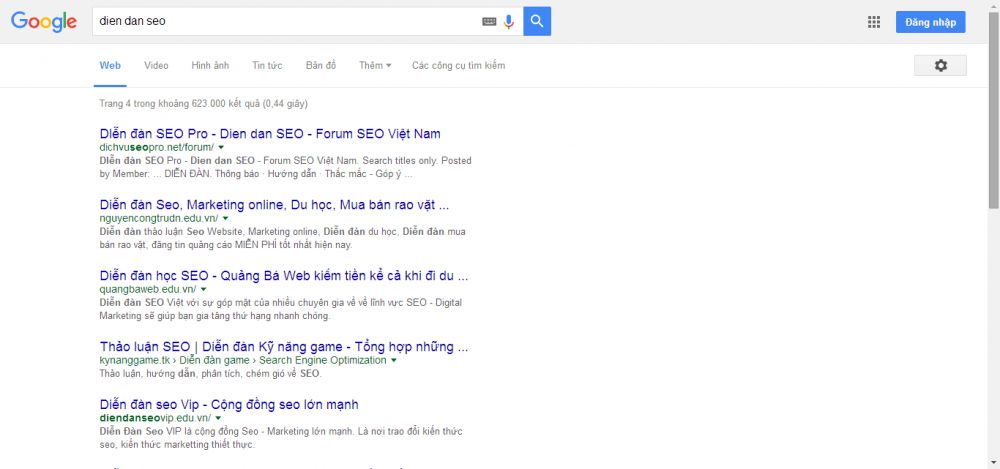Expand arrow next to quangbaweb.edu.vn/ URL

[x=202, y=290]
